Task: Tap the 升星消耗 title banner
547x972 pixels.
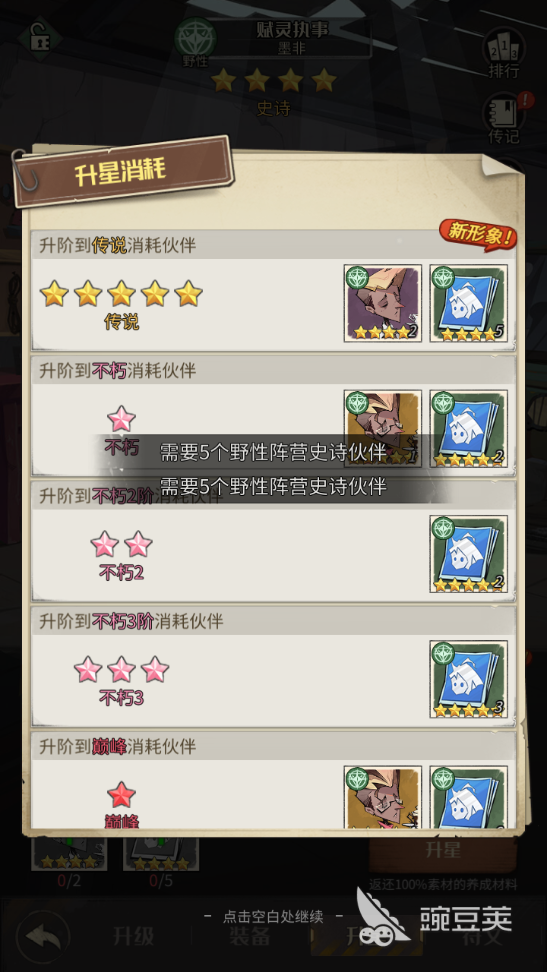Action: click(x=122, y=171)
